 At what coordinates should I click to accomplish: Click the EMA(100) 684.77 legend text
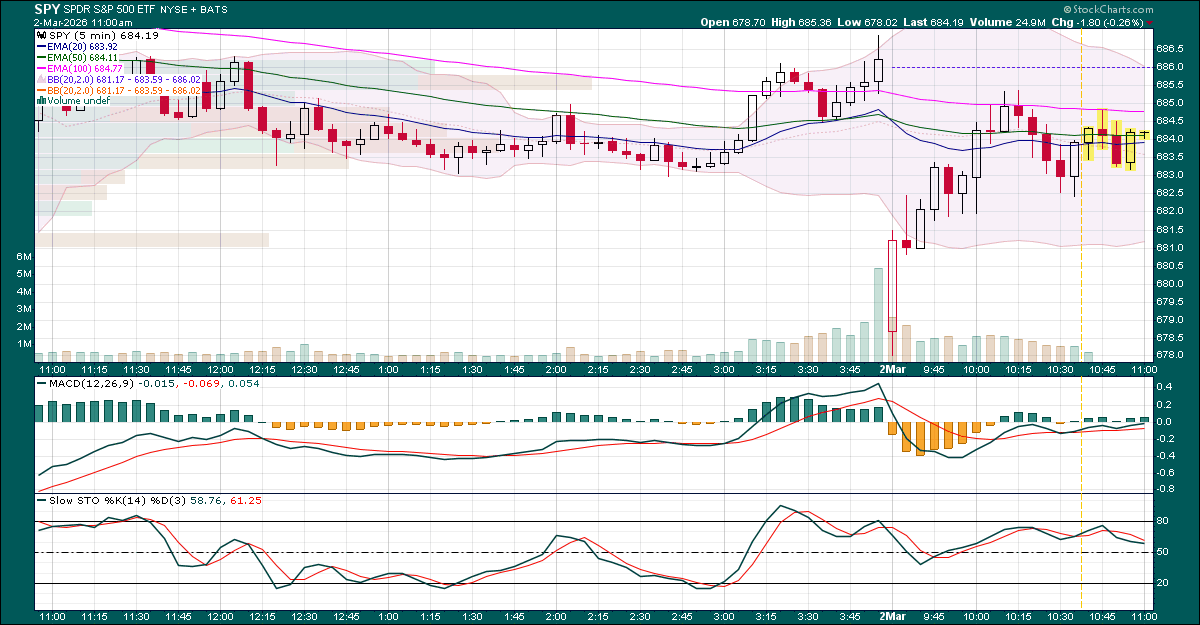click(85, 68)
